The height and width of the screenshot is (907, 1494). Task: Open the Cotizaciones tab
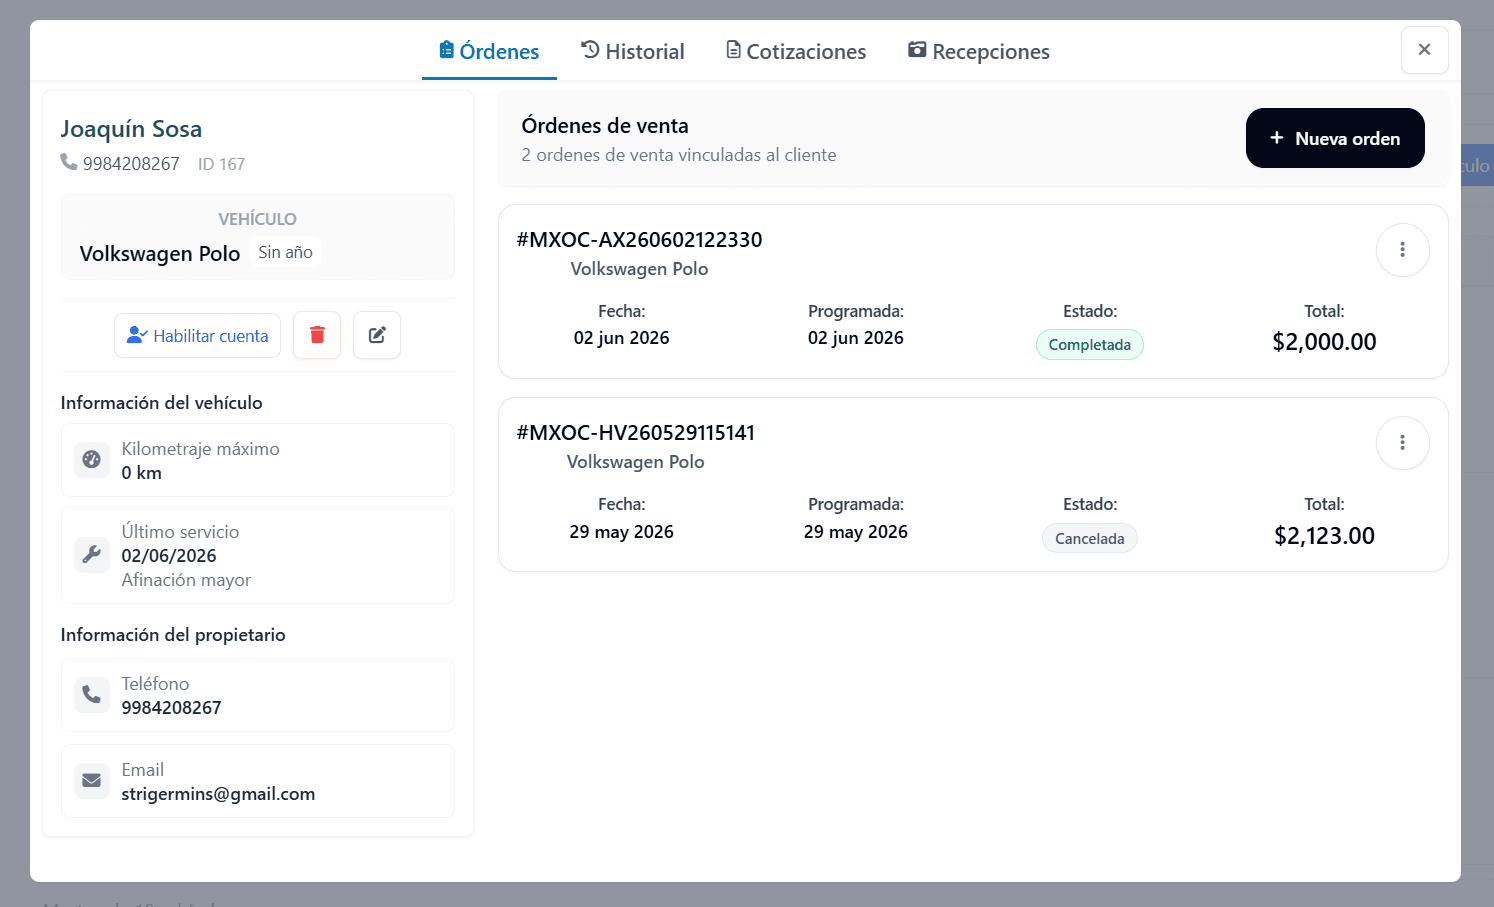click(x=796, y=51)
